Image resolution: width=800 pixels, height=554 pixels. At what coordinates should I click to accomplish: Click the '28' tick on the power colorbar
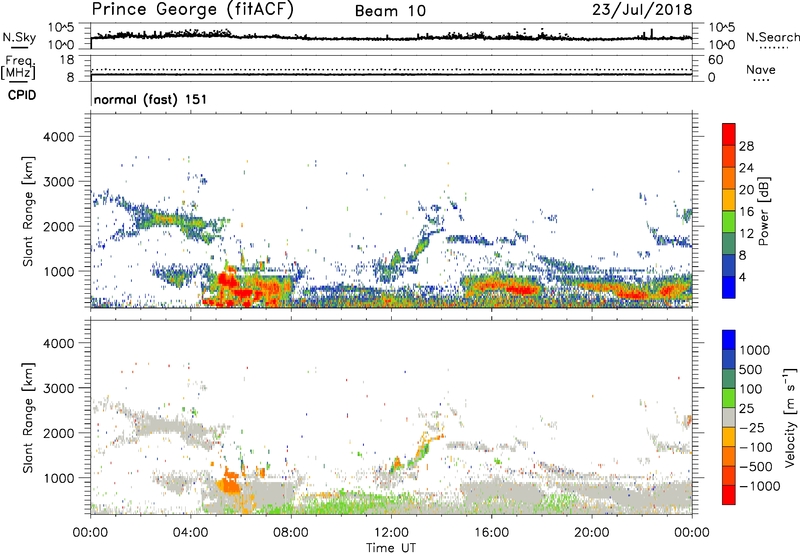tap(746, 146)
